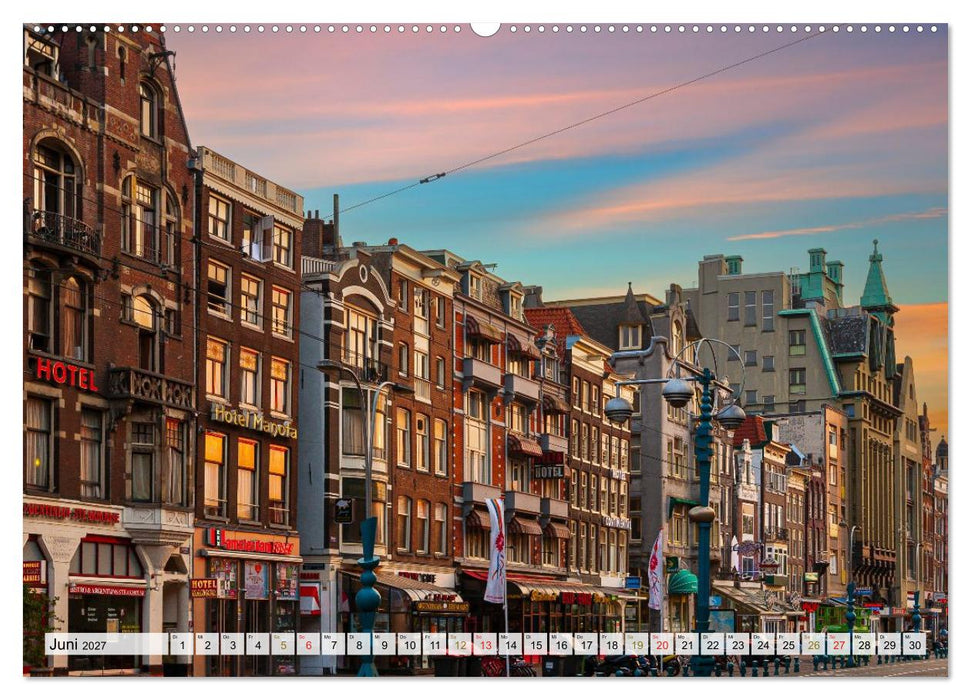Pick day 1 in the calendar strip
The width and height of the screenshot is (971, 700).
pyautogui.click(x=181, y=644)
